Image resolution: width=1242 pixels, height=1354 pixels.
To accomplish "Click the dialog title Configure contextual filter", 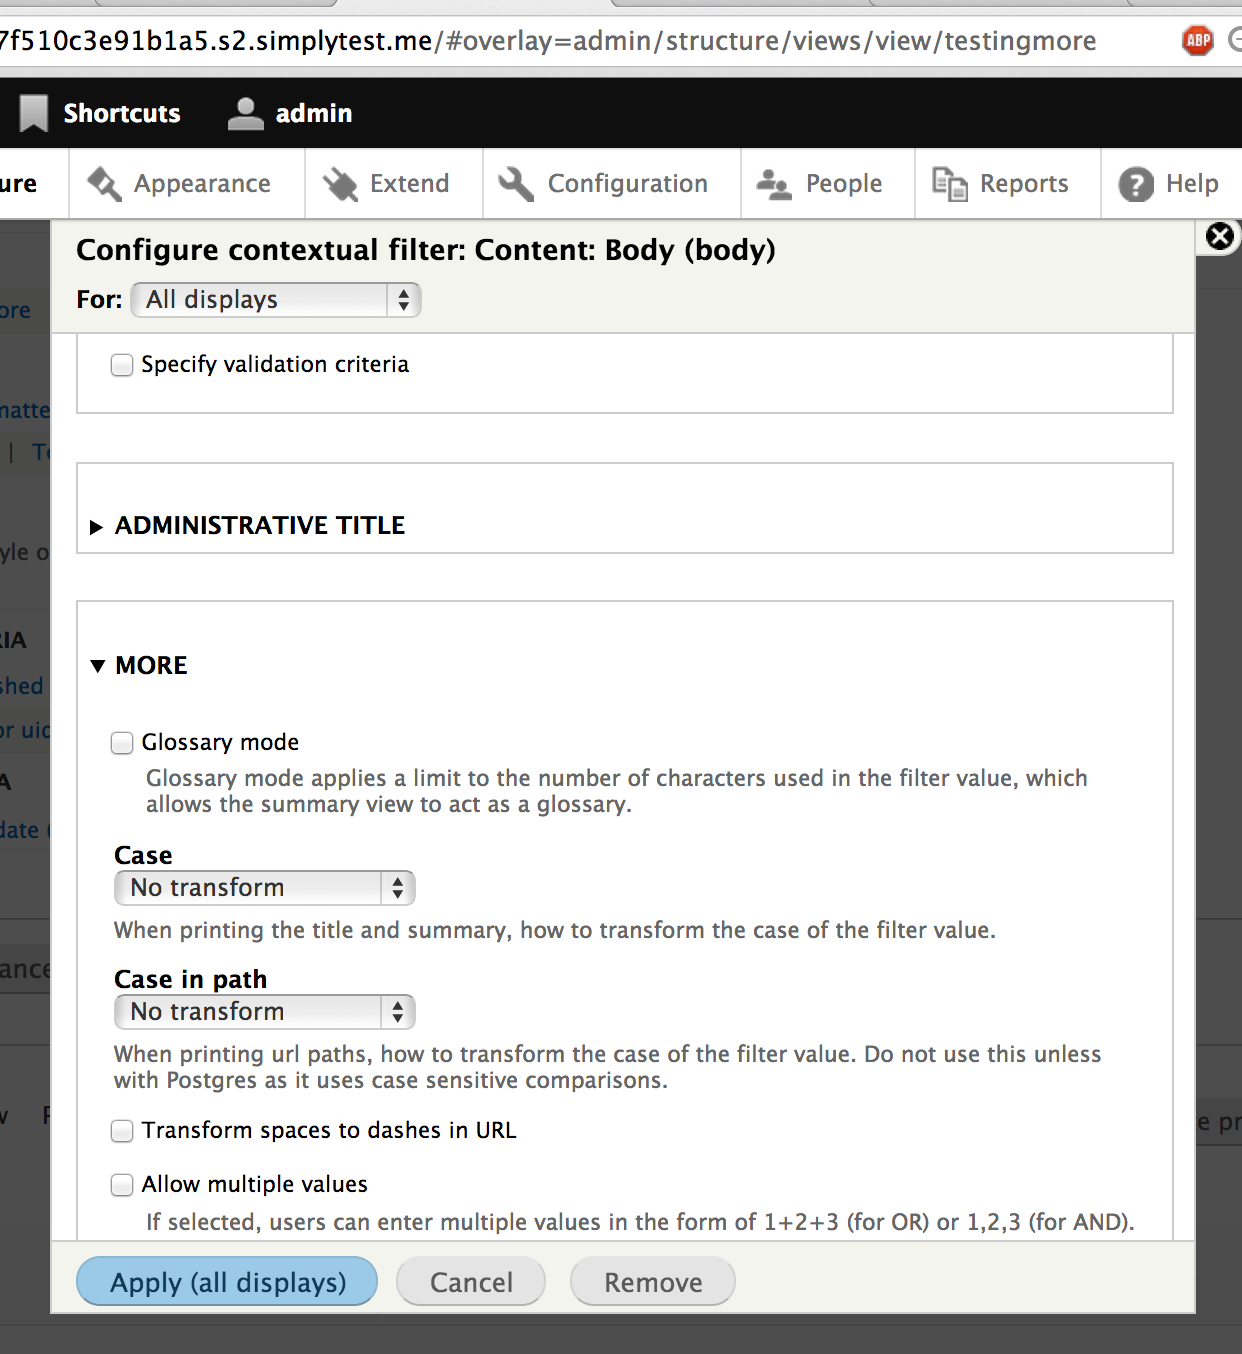I will coord(426,250).
